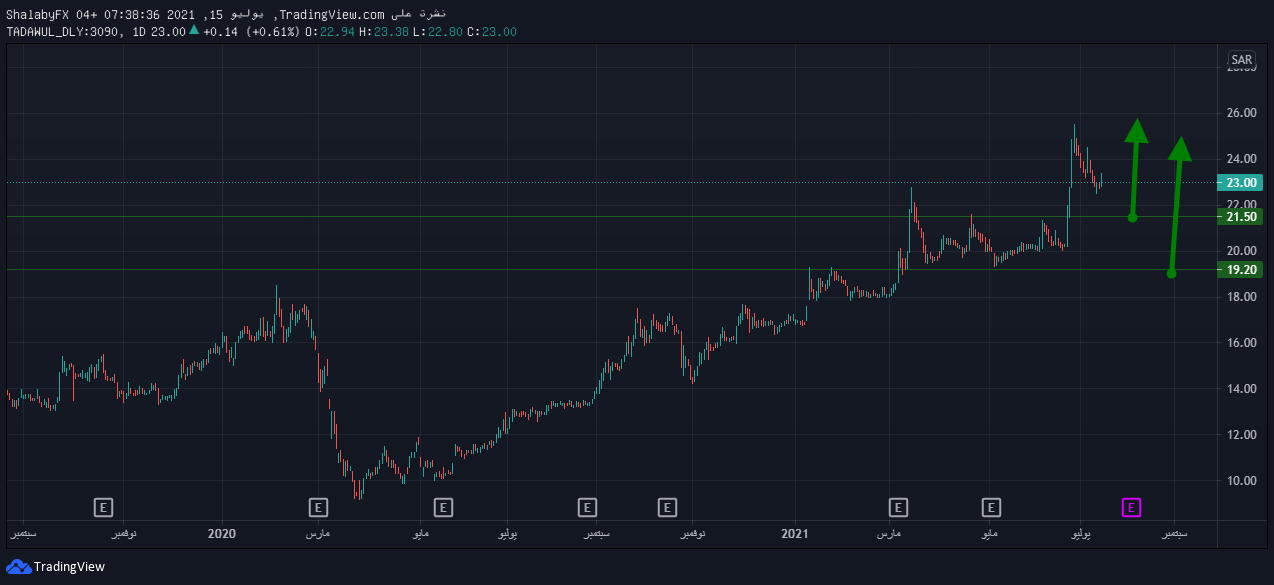Click the green up-triangle next to 23.00
This screenshot has width=1274, height=585.
[x=193, y=30]
